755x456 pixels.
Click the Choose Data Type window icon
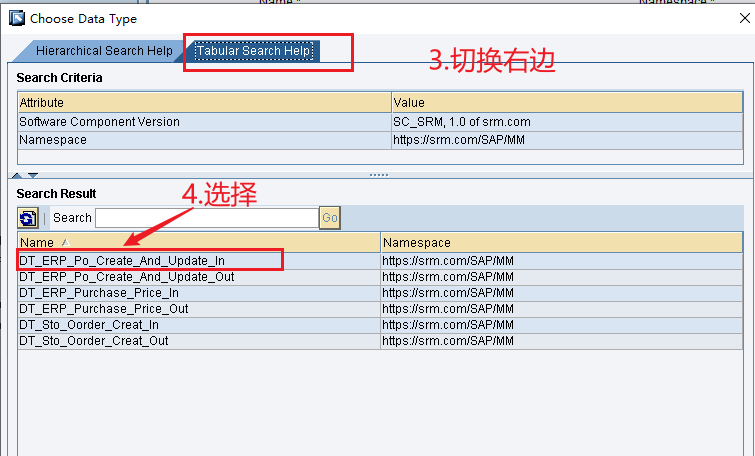(x=17, y=19)
